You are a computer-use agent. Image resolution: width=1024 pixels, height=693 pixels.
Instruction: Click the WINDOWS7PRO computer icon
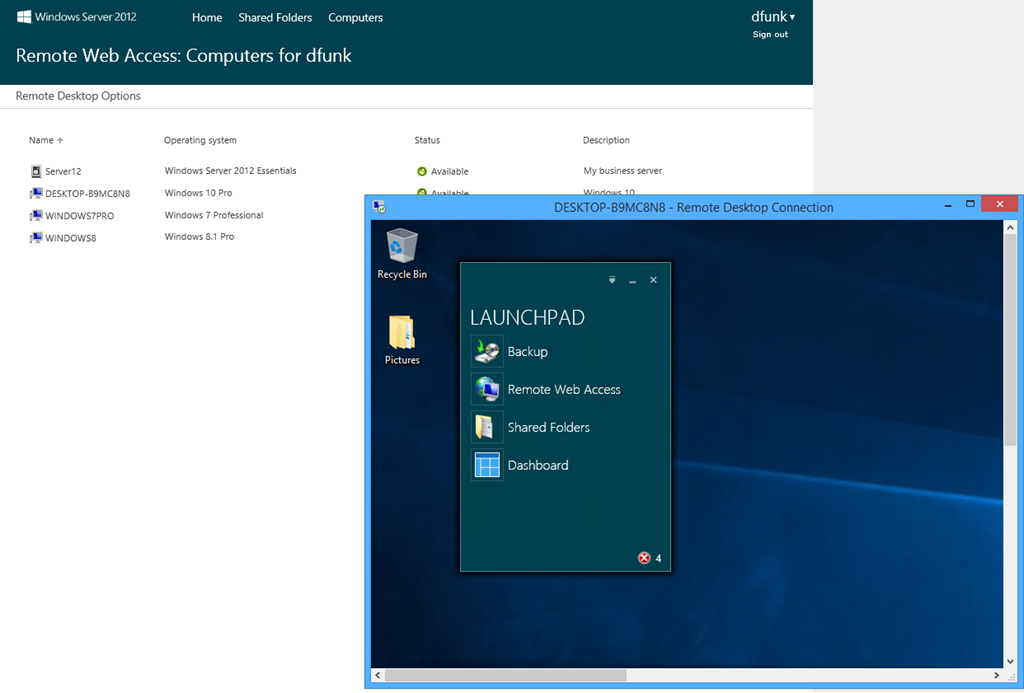click(36, 215)
